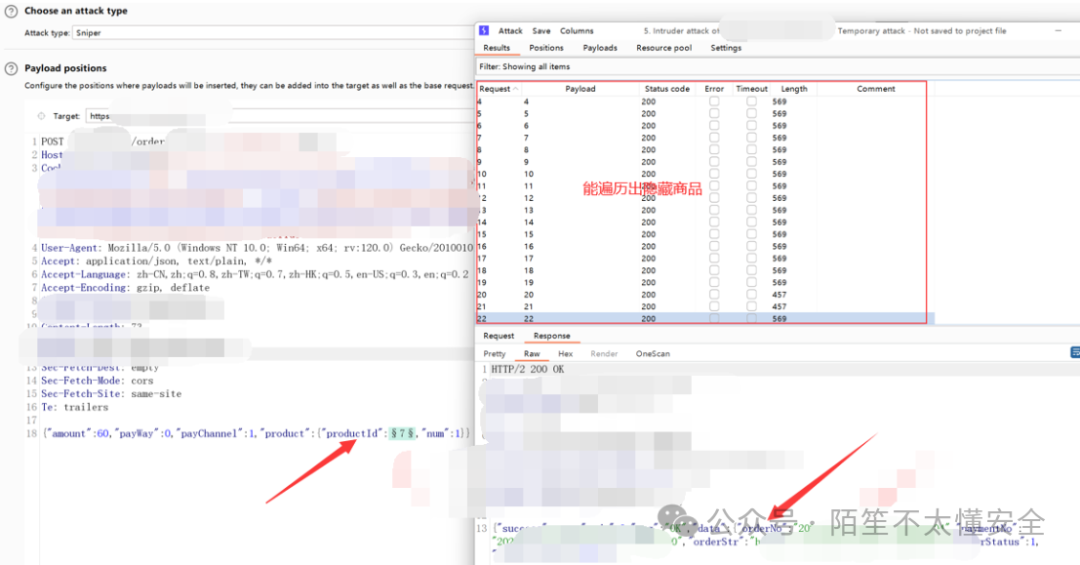
Task: Switch the response view to Raw
Action: coord(532,353)
